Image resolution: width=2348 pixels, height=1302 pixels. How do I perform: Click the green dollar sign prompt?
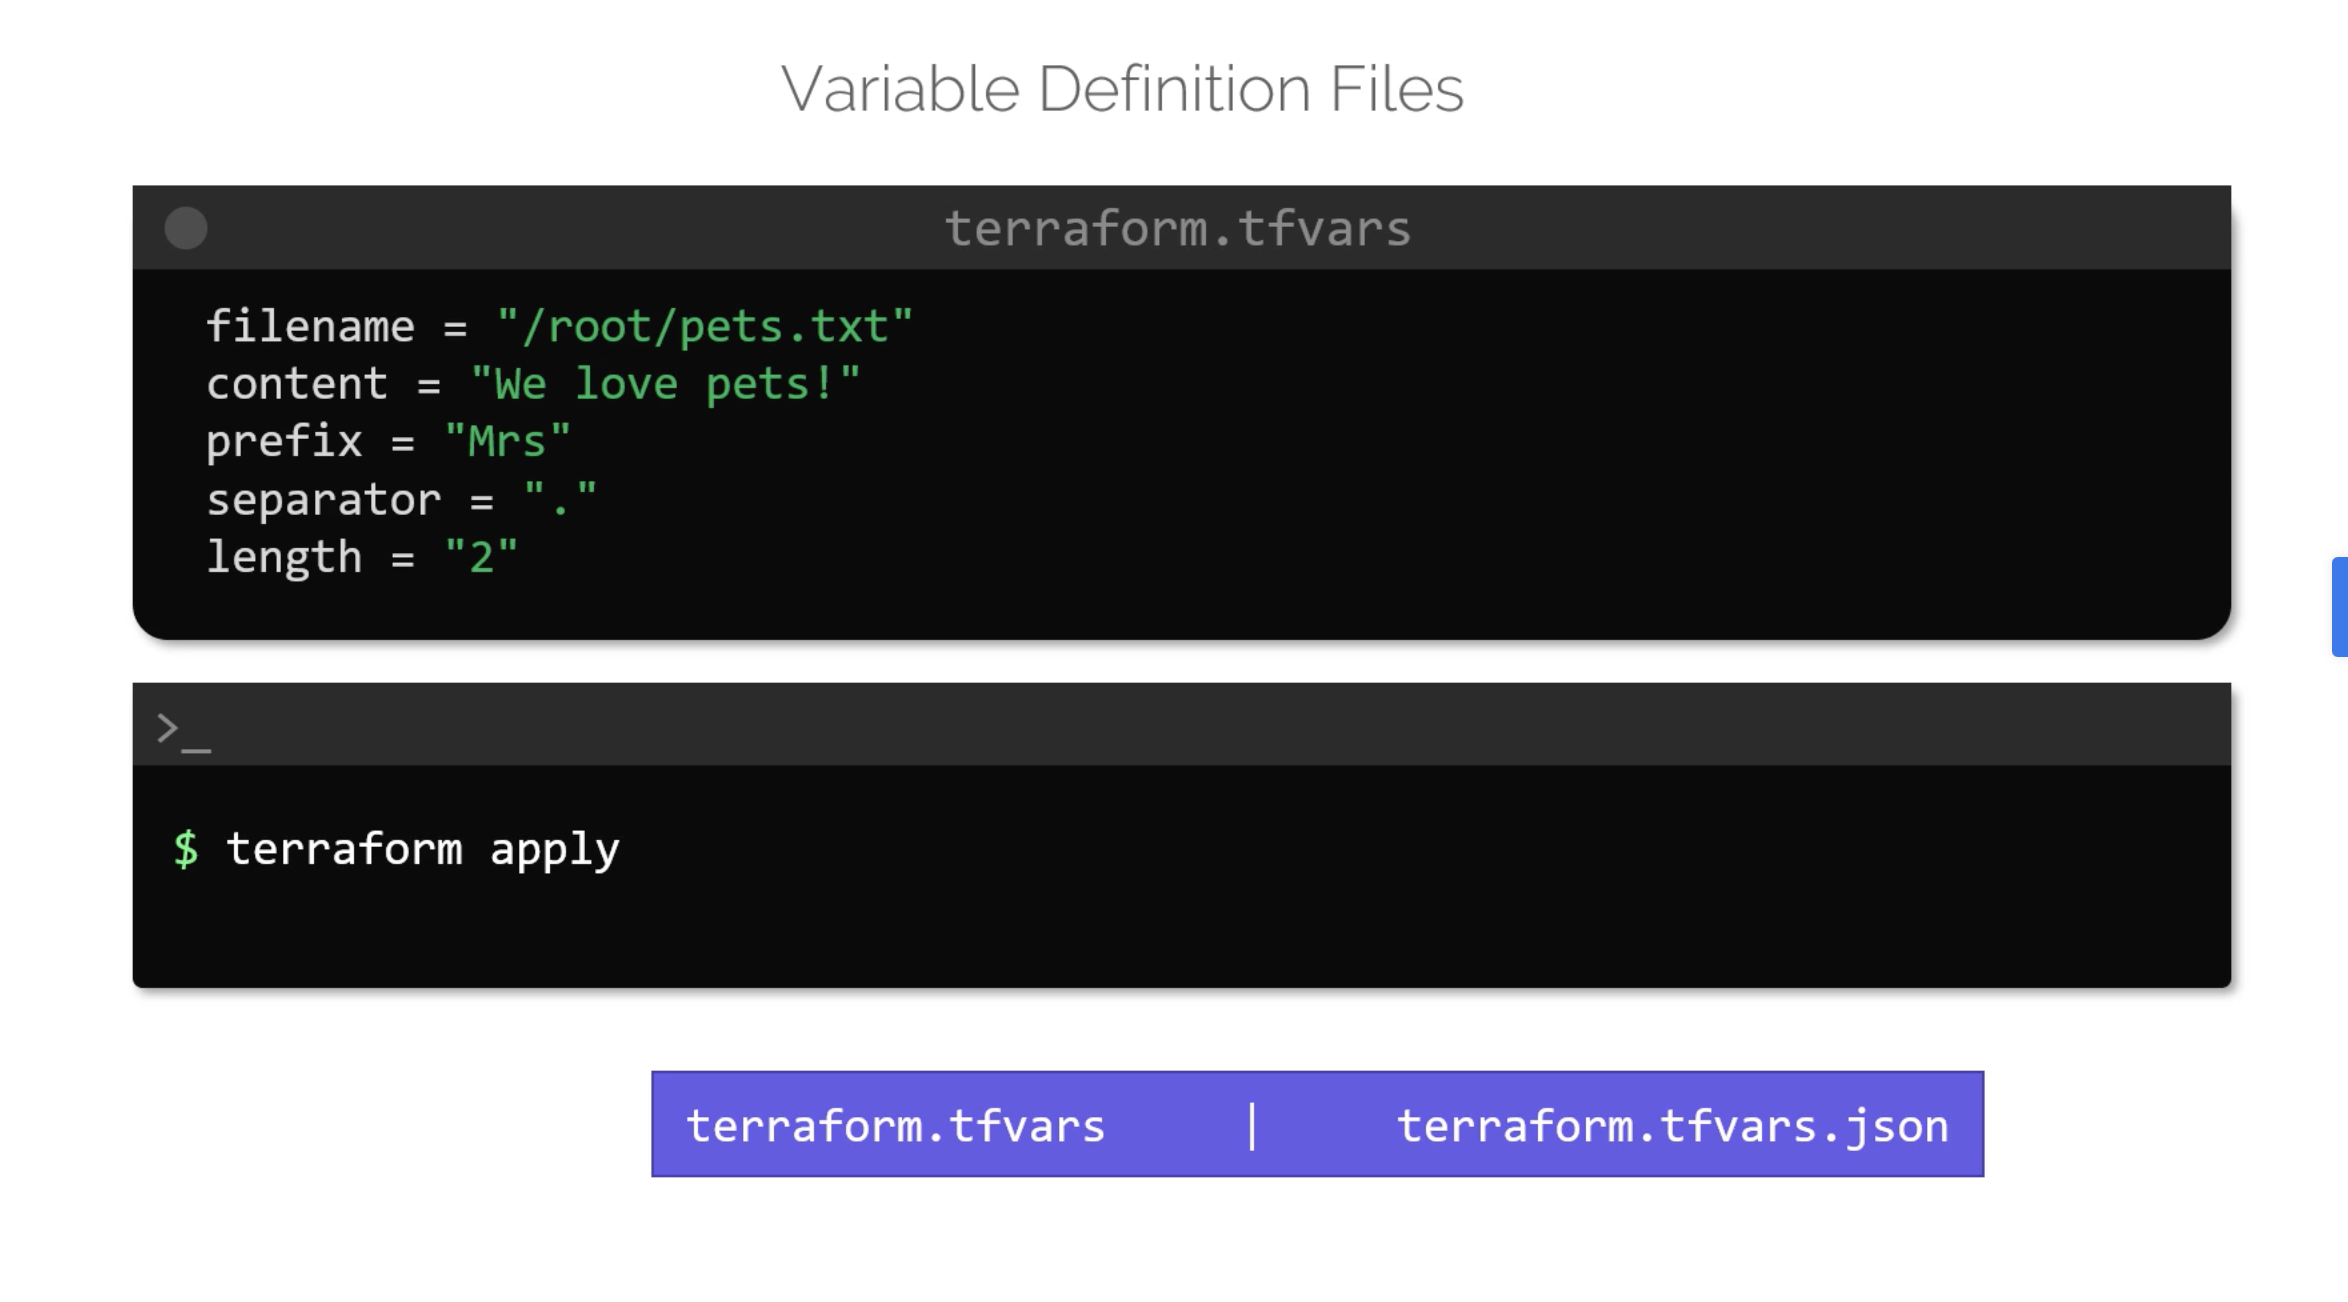pos(186,849)
